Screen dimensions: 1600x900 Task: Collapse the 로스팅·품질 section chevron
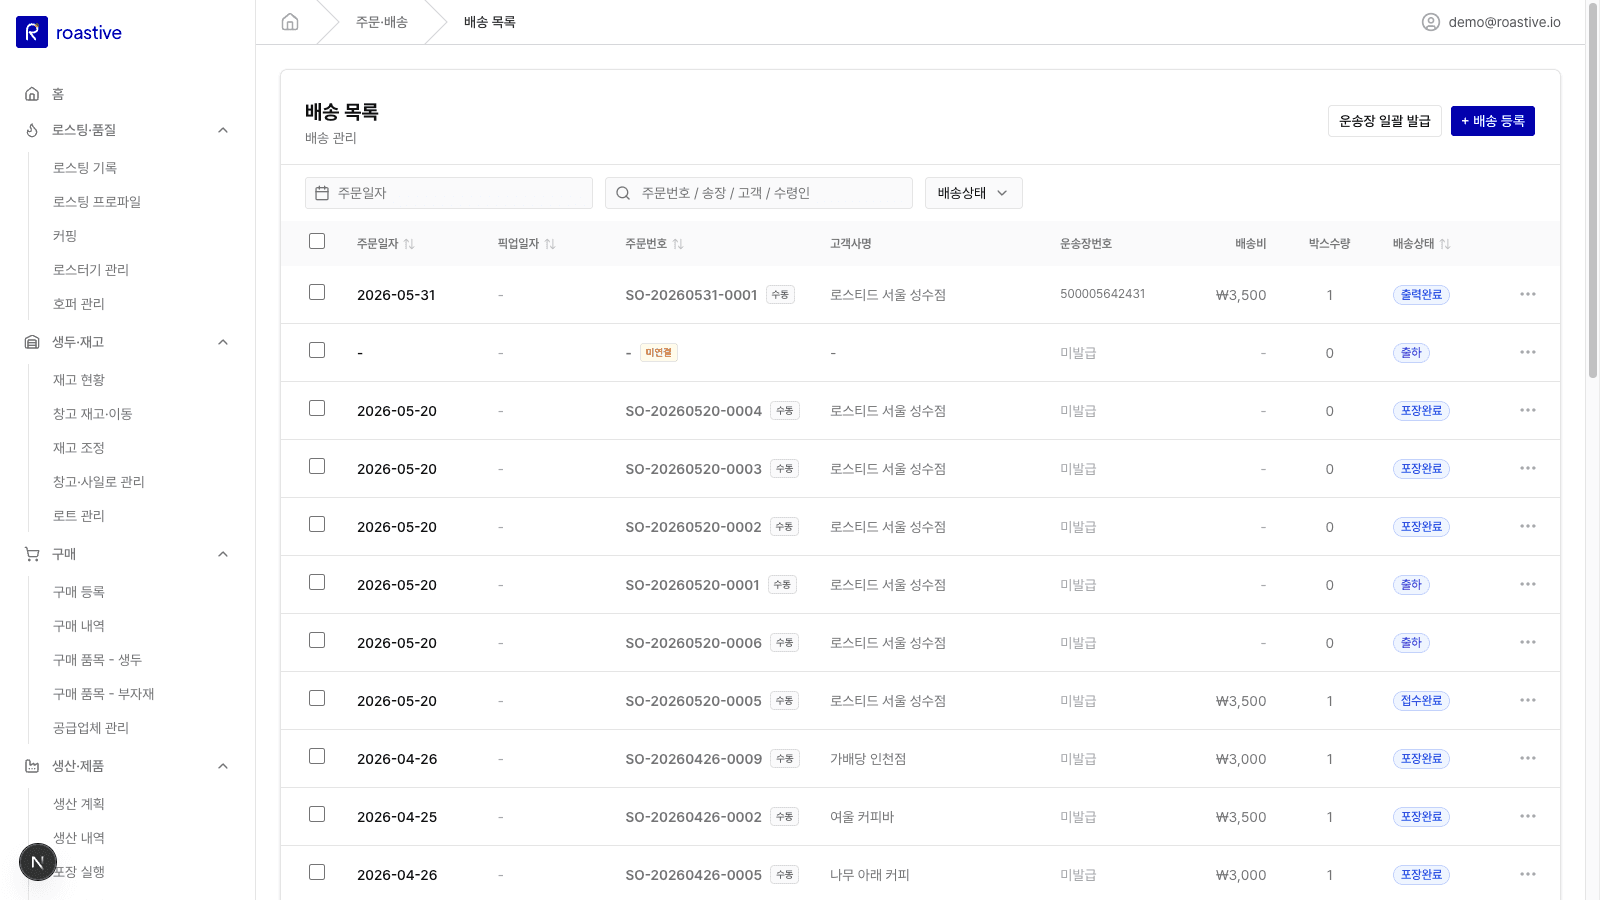pos(223,130)
